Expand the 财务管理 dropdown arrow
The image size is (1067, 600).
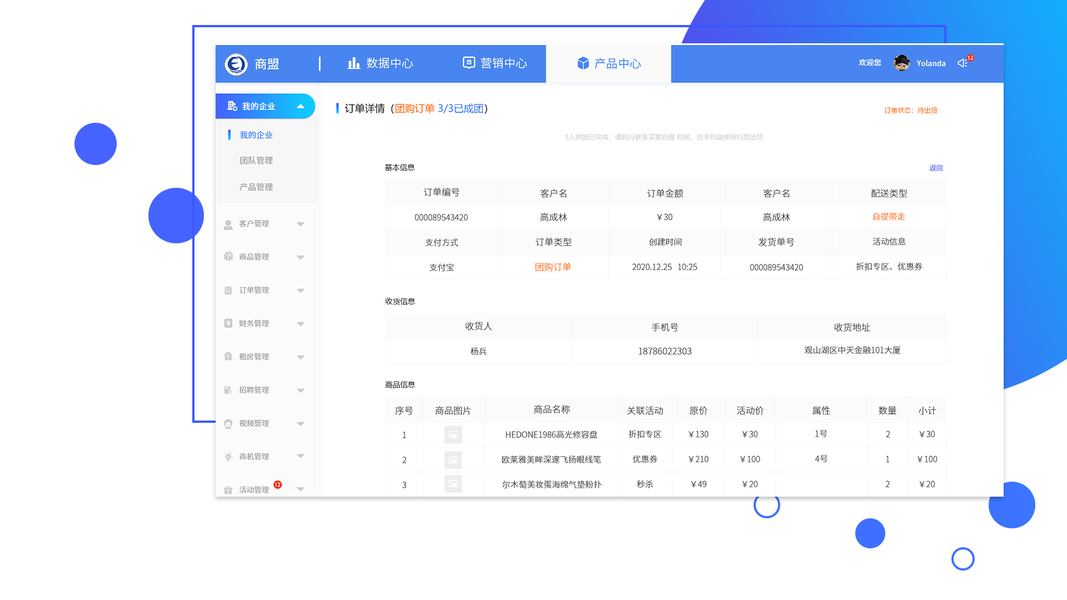pos(300,324)
